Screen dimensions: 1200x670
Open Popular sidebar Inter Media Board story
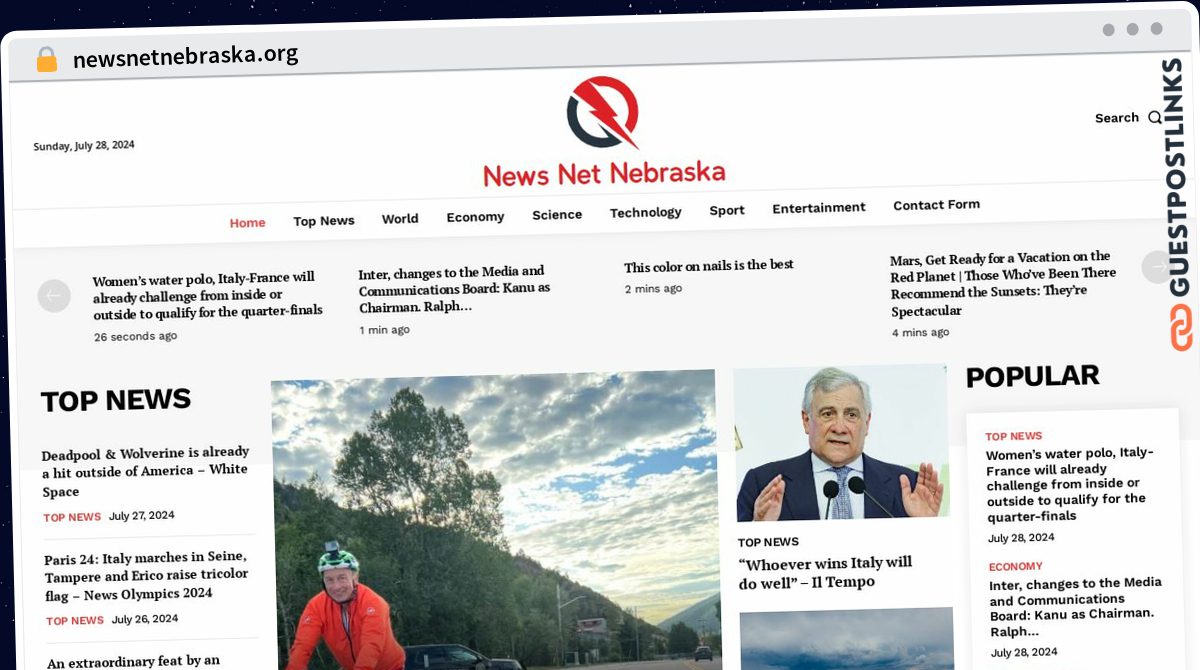pyautogui.click(x=1076, y=607)
